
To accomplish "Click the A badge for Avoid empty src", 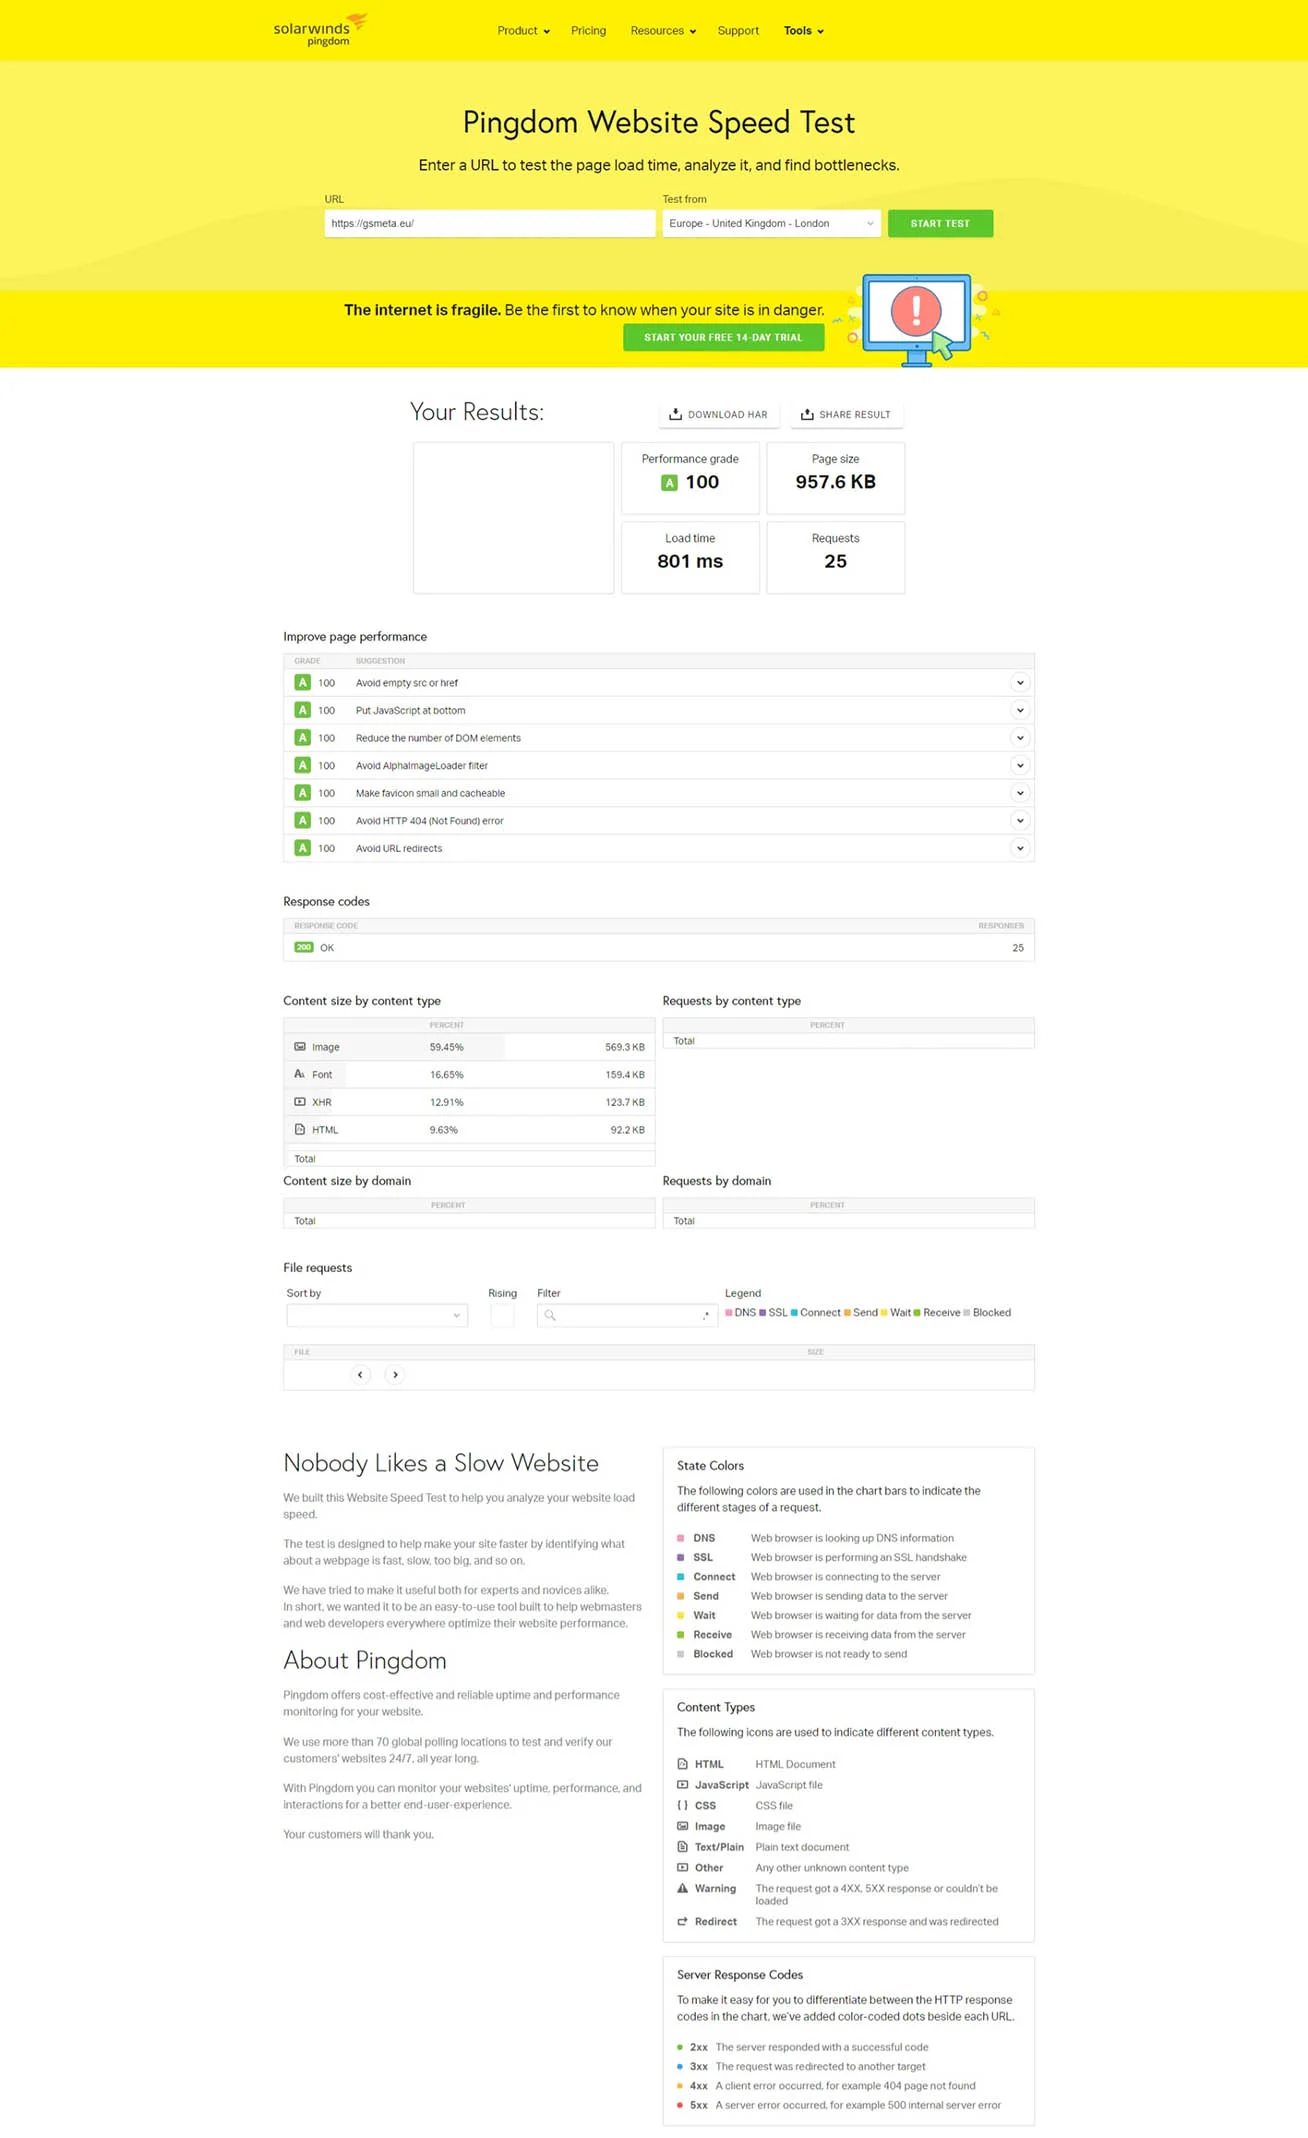I will [x=302, y=683].
